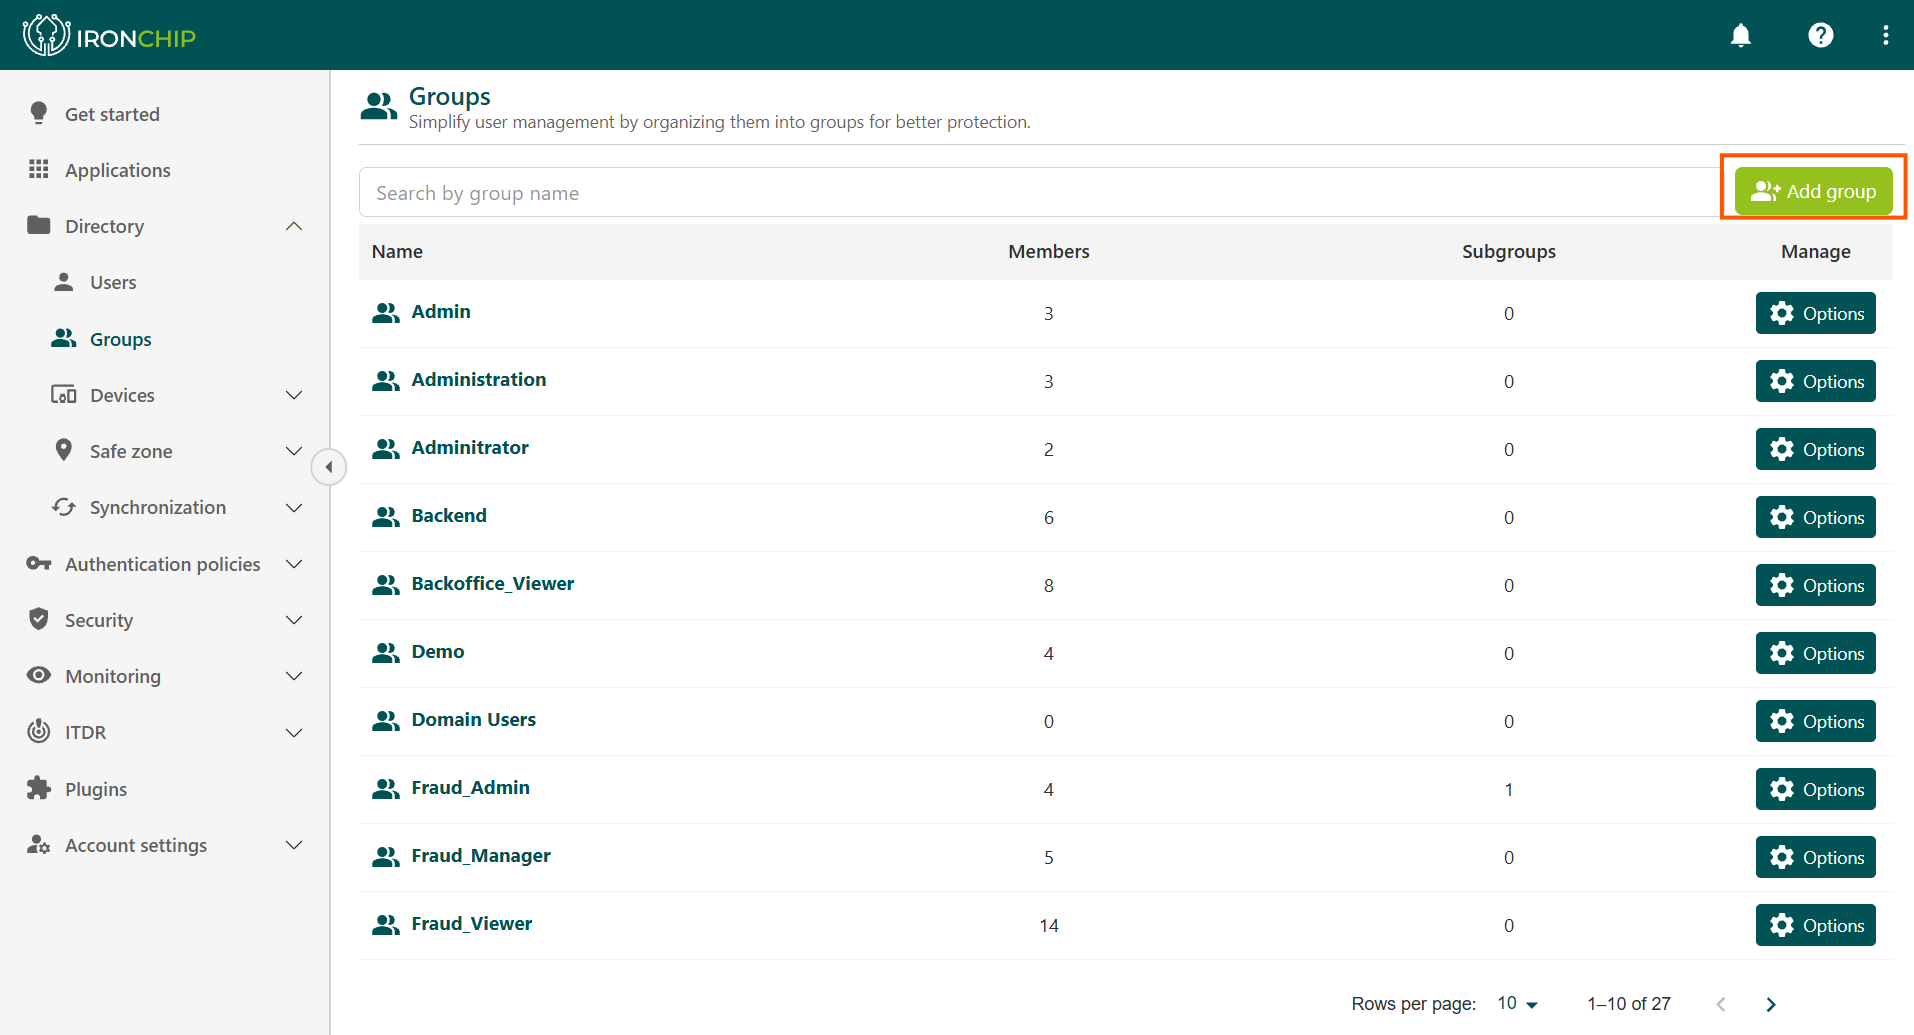The width and height of the screenshot is (1914, 1035).
Task: Open the Administration group link
Action: (x=479, y=380)
